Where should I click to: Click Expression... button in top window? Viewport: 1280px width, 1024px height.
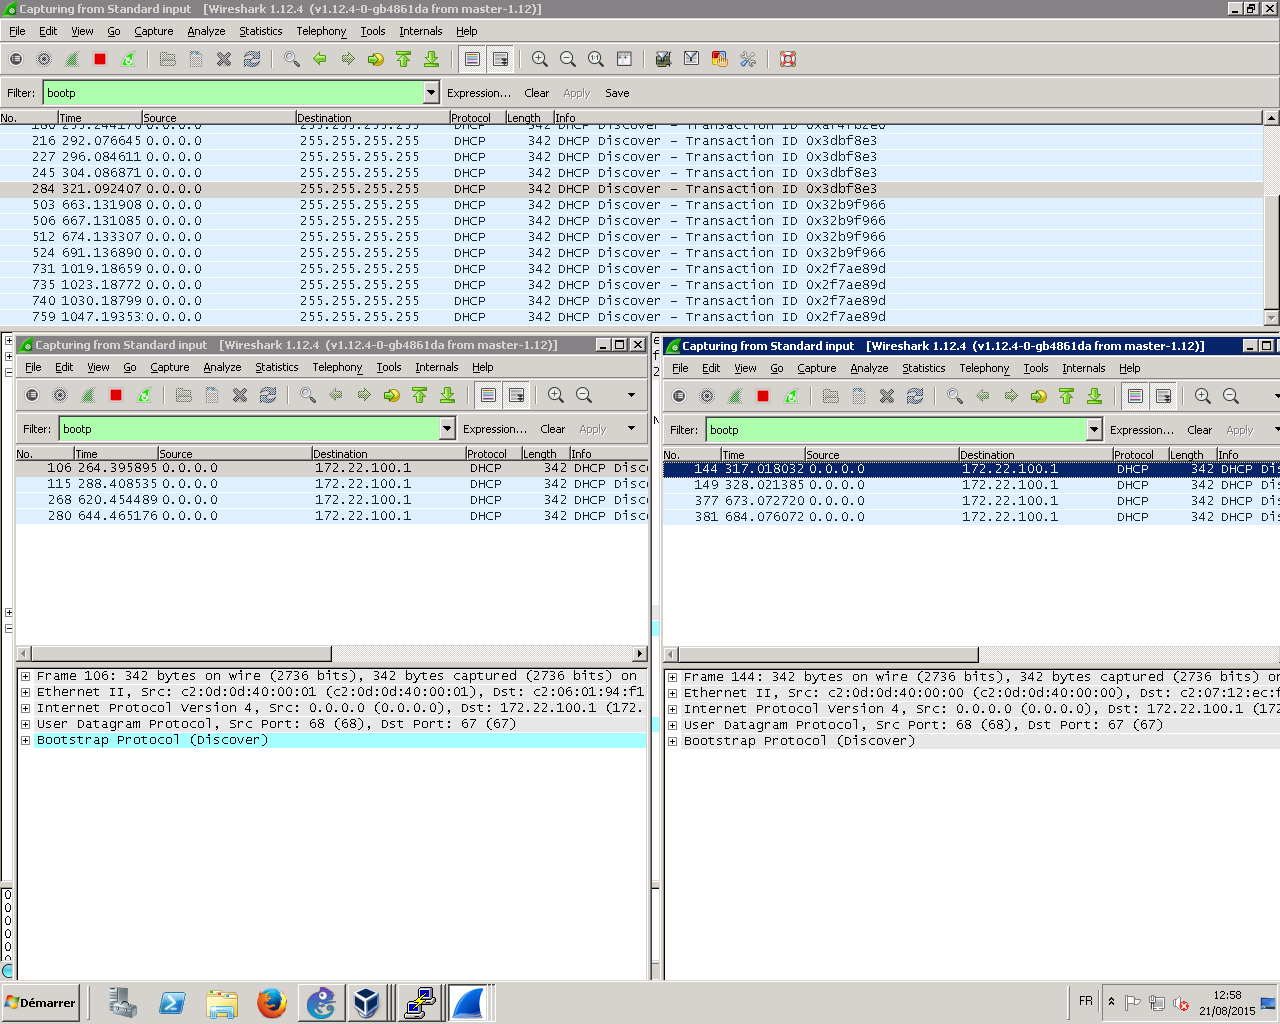pyautogui.click(x=479, y=93)
